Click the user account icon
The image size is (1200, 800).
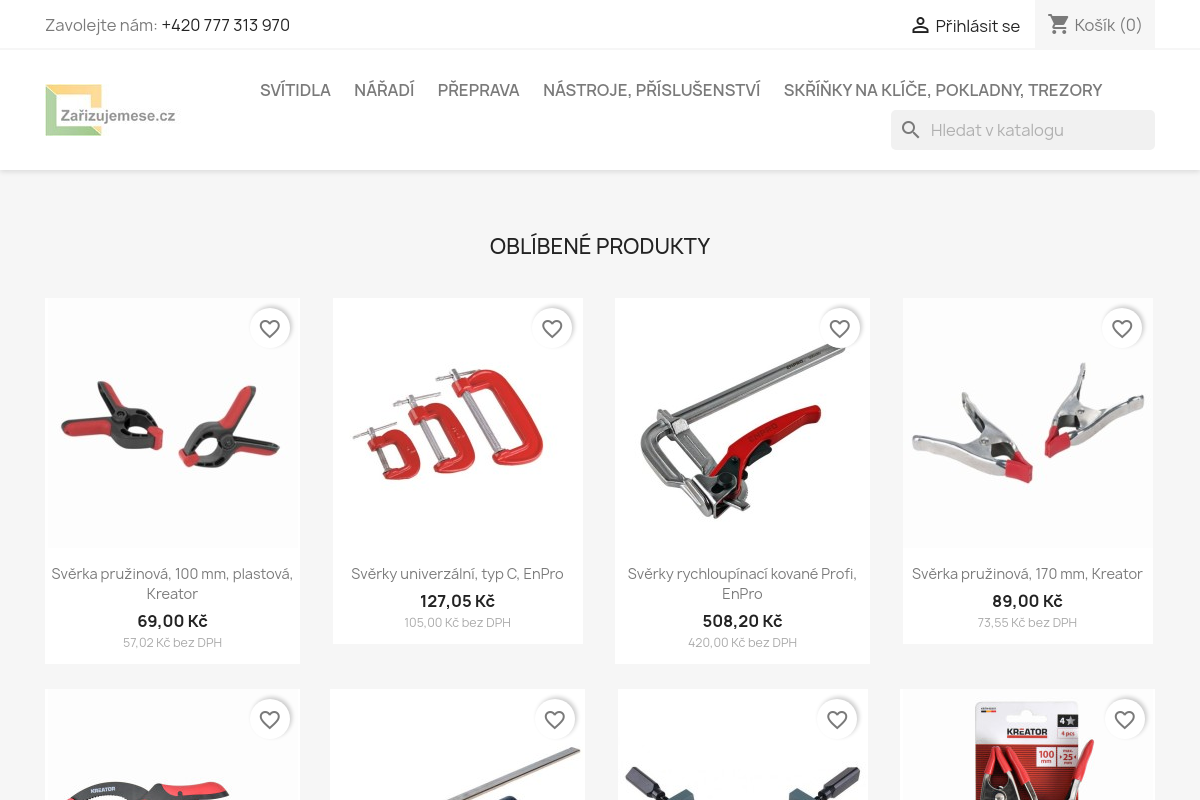(x=920, y=25)
